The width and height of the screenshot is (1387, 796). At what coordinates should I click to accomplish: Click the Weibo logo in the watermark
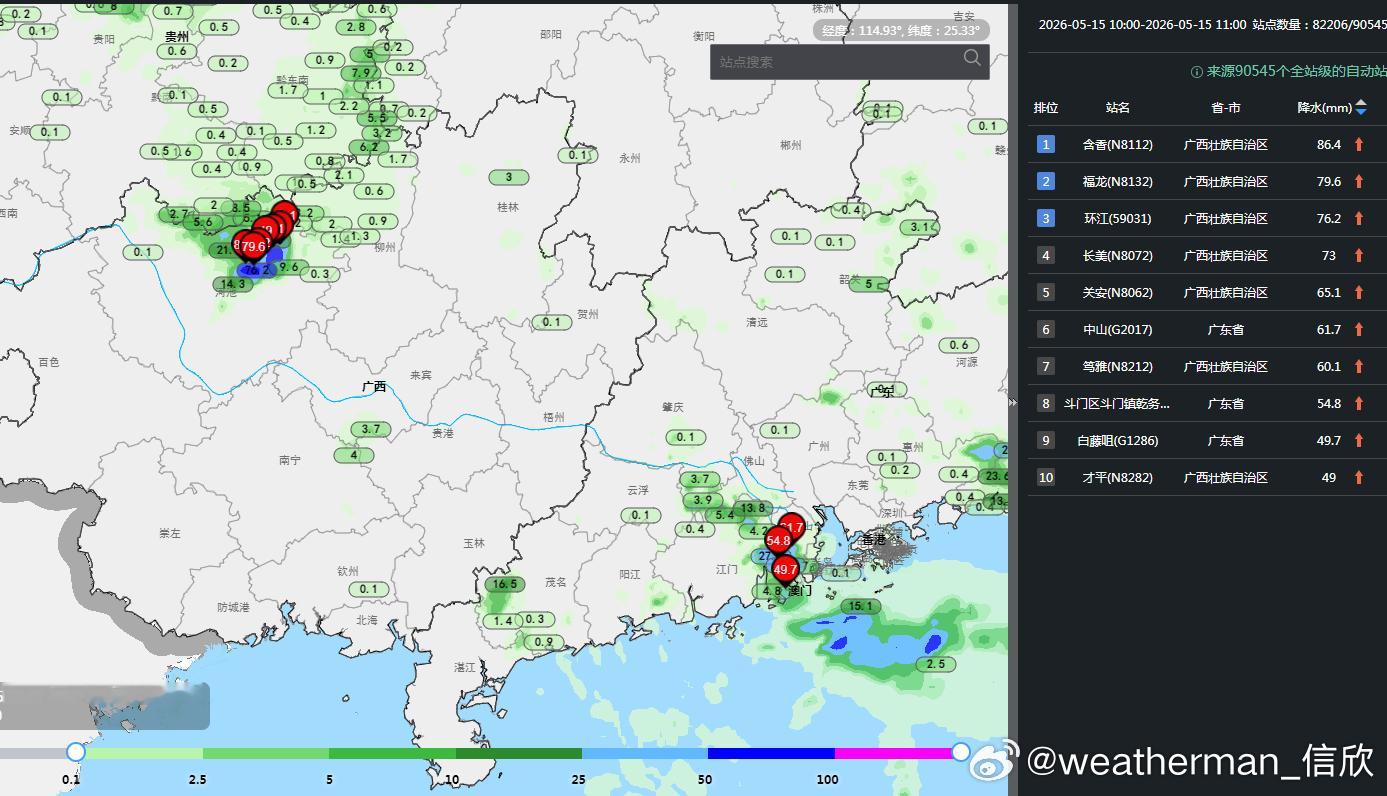(995, 762)
